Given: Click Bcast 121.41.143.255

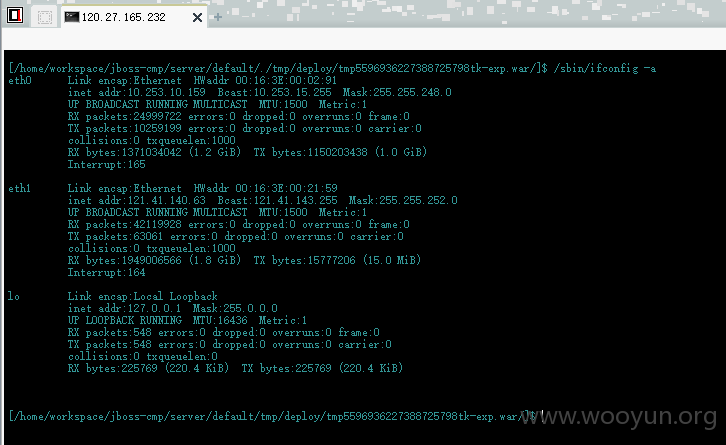Looking at the screenshot, I should [x=277, y=201].
